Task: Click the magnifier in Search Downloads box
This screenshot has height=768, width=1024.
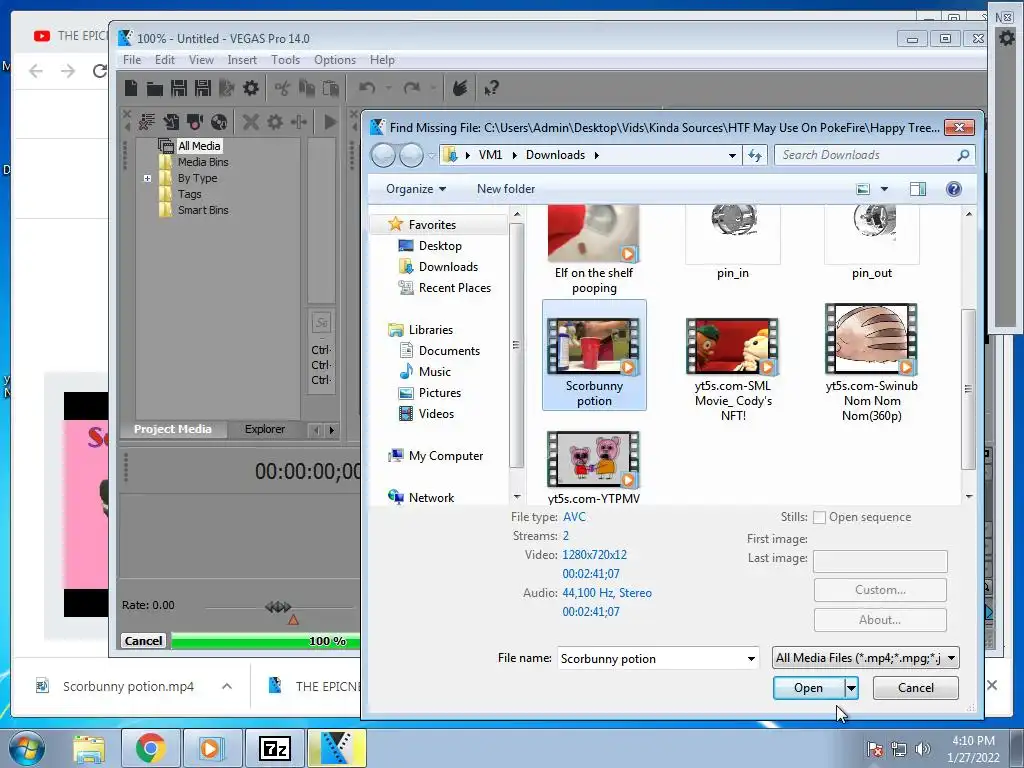Action: pos(963,155)
